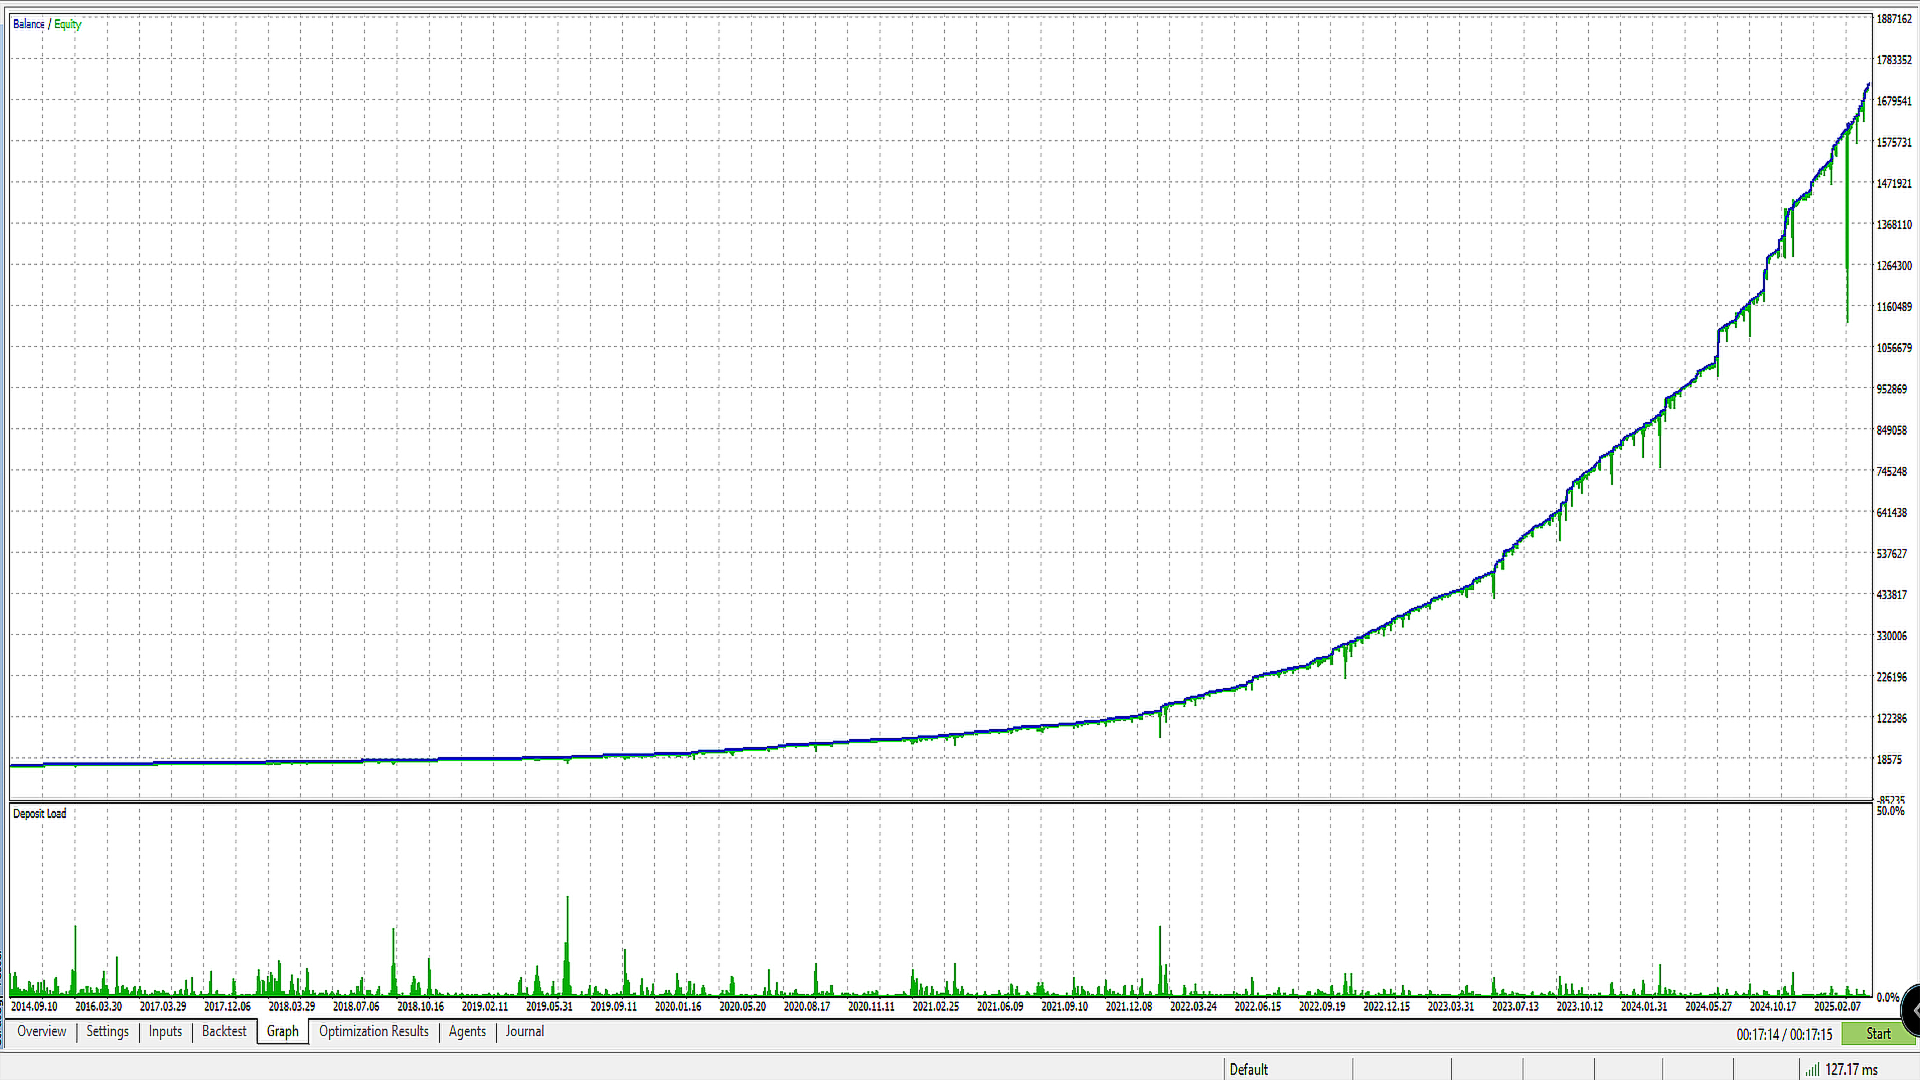The height and width of the screenshot is (1080, 1920).
Task: Open the Inputs tab
Action: pos(165,1031)
